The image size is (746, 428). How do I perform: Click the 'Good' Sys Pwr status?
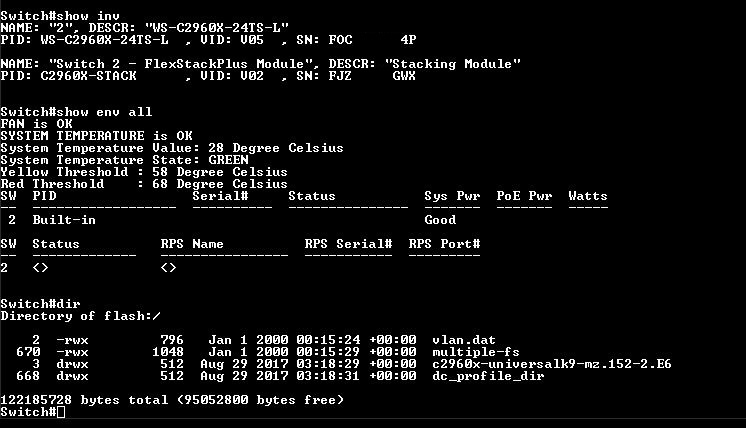click(x=440, y=220)
